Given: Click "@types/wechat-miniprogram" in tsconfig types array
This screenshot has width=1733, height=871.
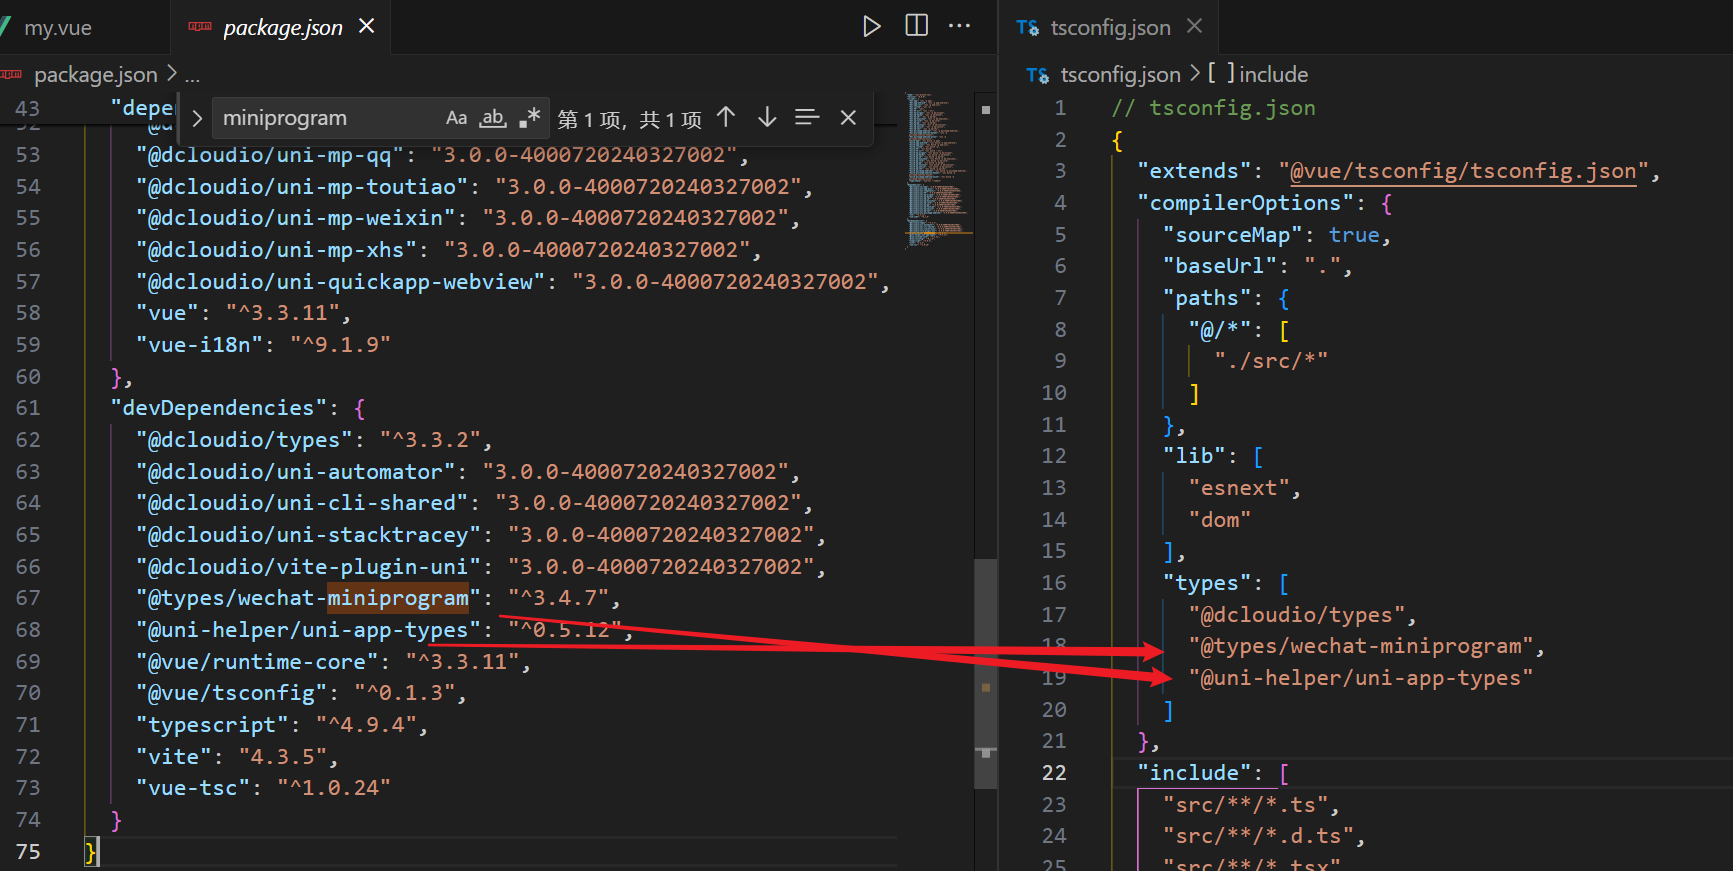Looking at the screenshot, I should point(1361,647).
